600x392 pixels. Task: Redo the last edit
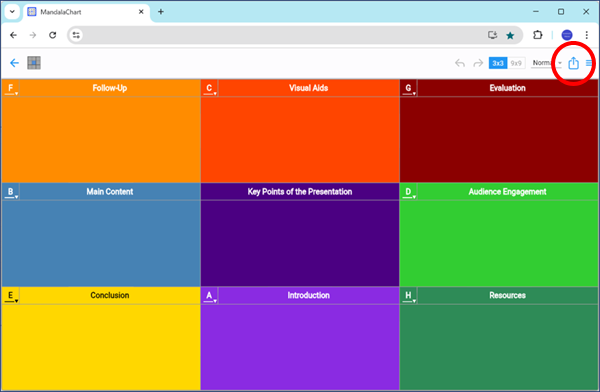pyautogui.click(x=478, y=63)
